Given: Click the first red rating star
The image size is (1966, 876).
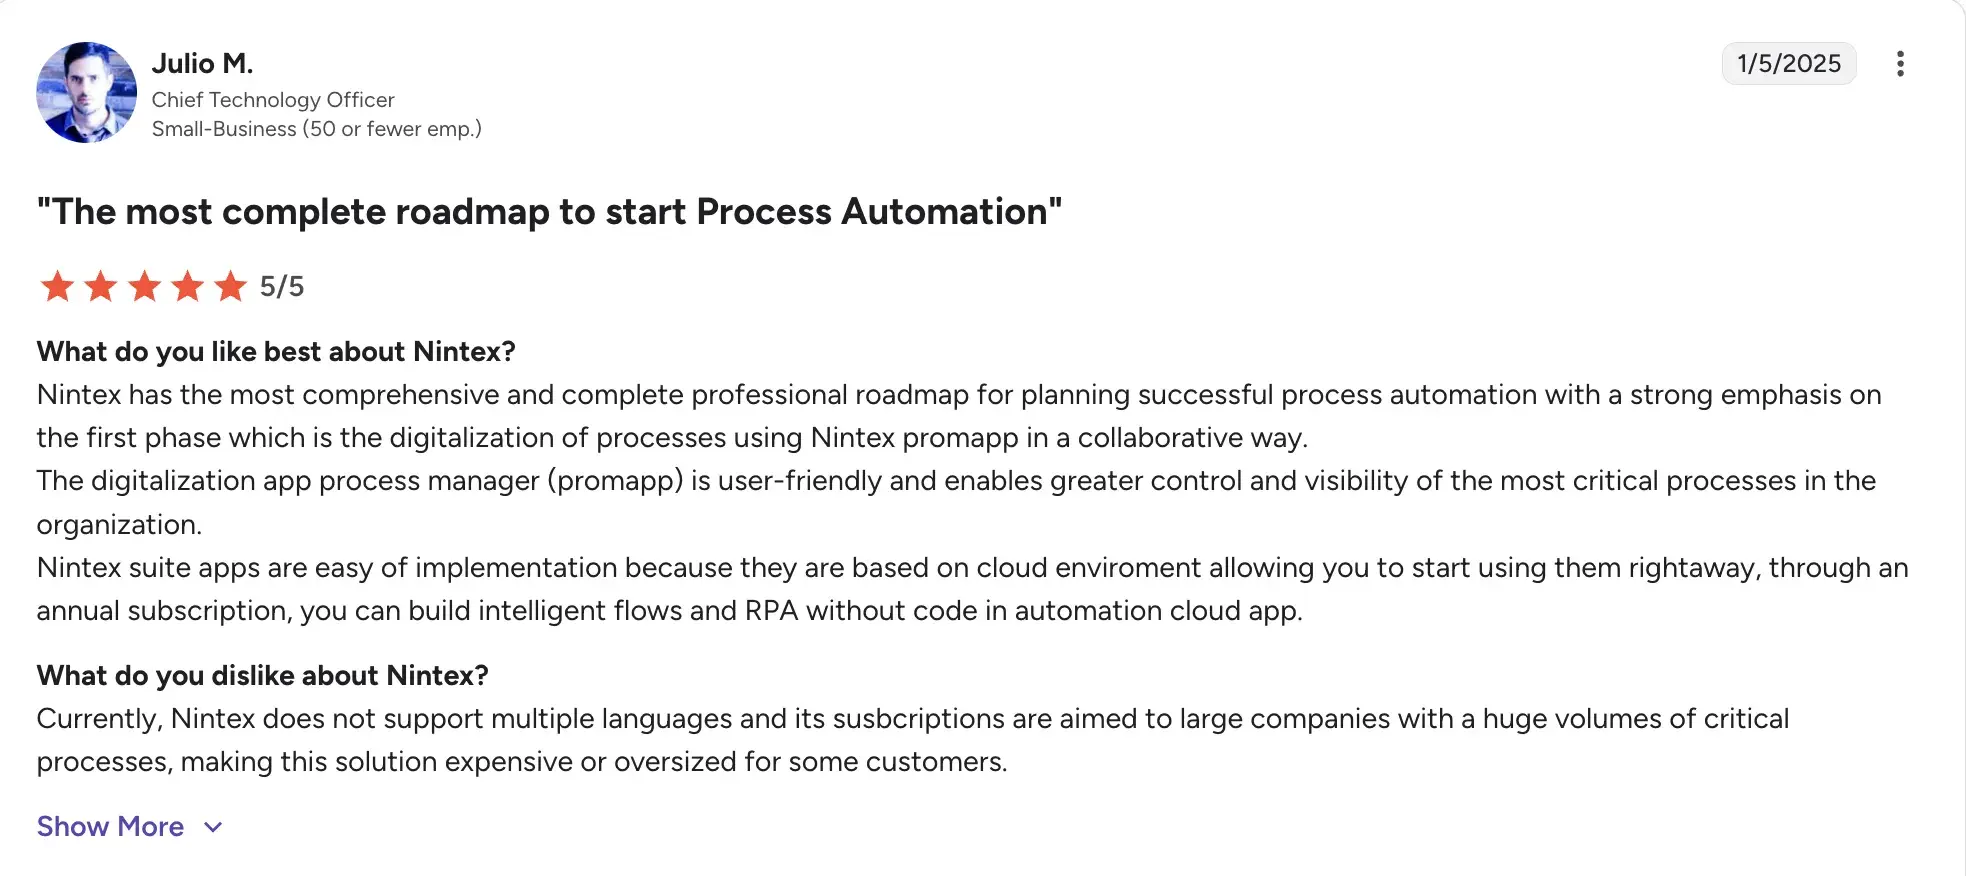Looking at the screenshot, I should pos(57,287).
